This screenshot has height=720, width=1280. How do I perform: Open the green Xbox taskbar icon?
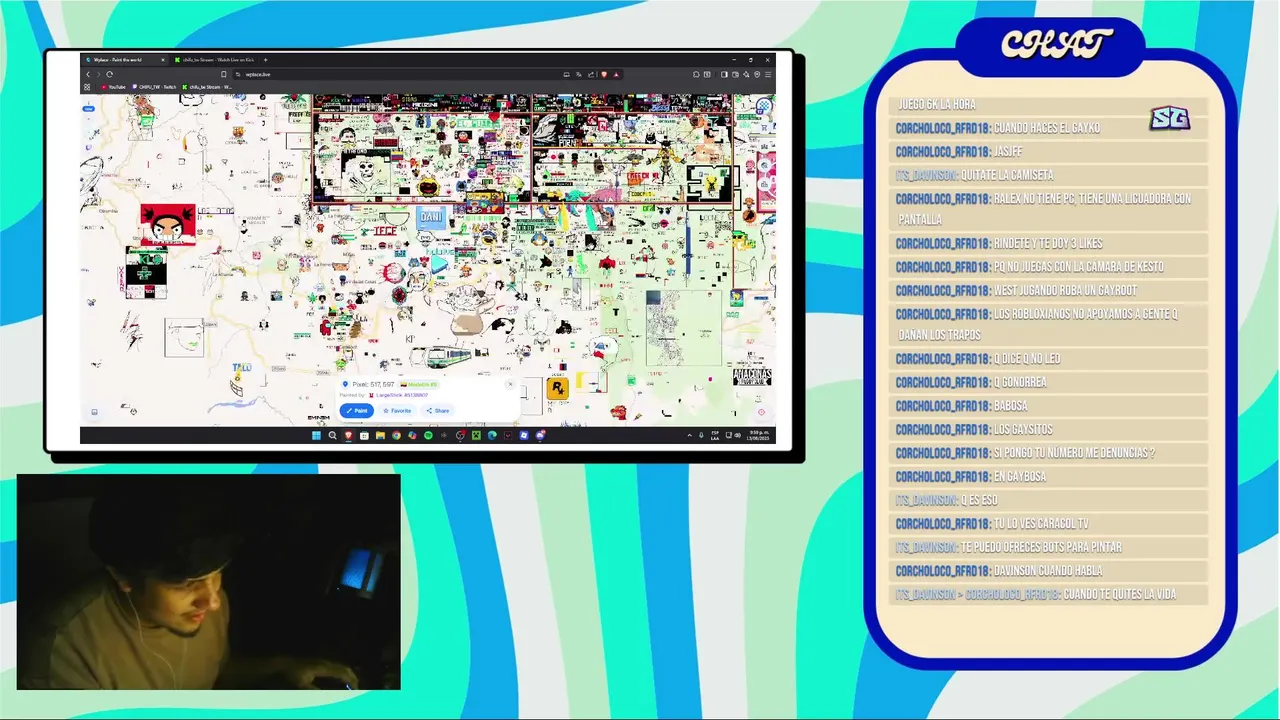(476, 435)
